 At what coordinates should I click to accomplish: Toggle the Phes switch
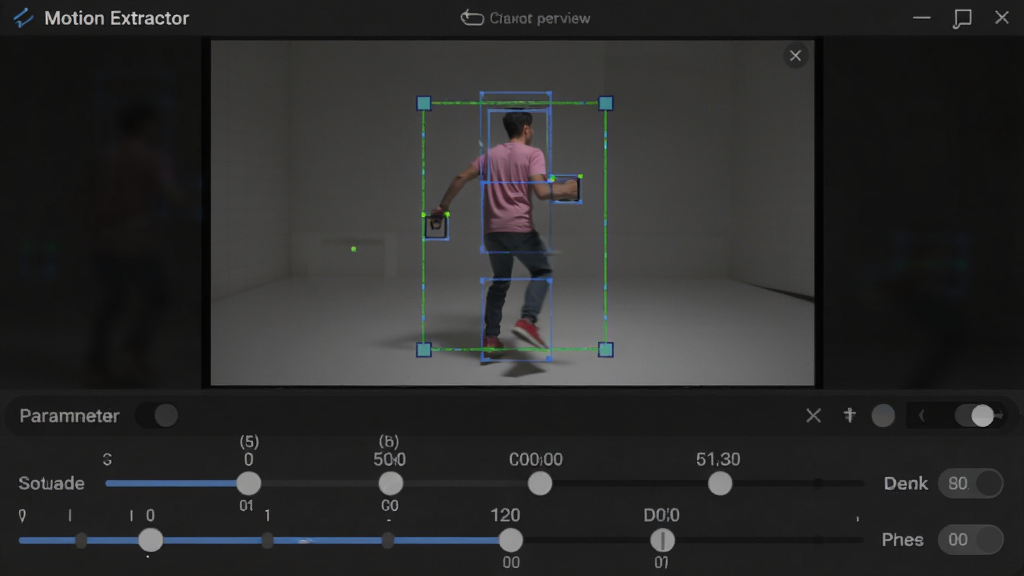point(970,539)
